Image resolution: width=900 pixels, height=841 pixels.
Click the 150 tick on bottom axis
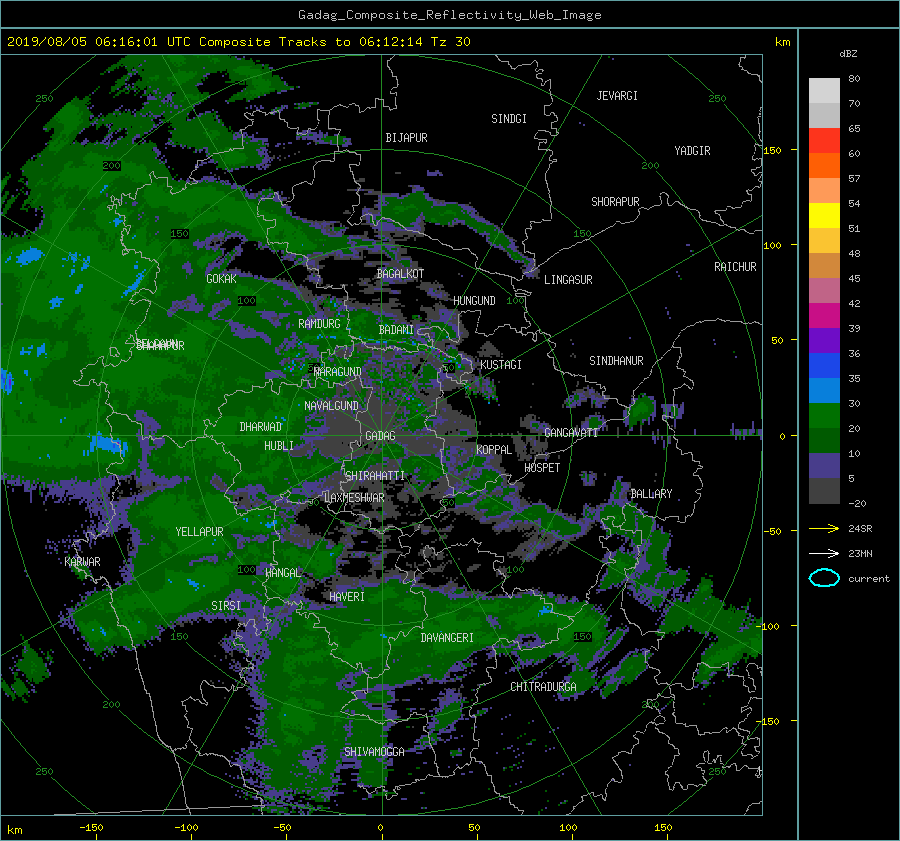[x=663, y=828]
